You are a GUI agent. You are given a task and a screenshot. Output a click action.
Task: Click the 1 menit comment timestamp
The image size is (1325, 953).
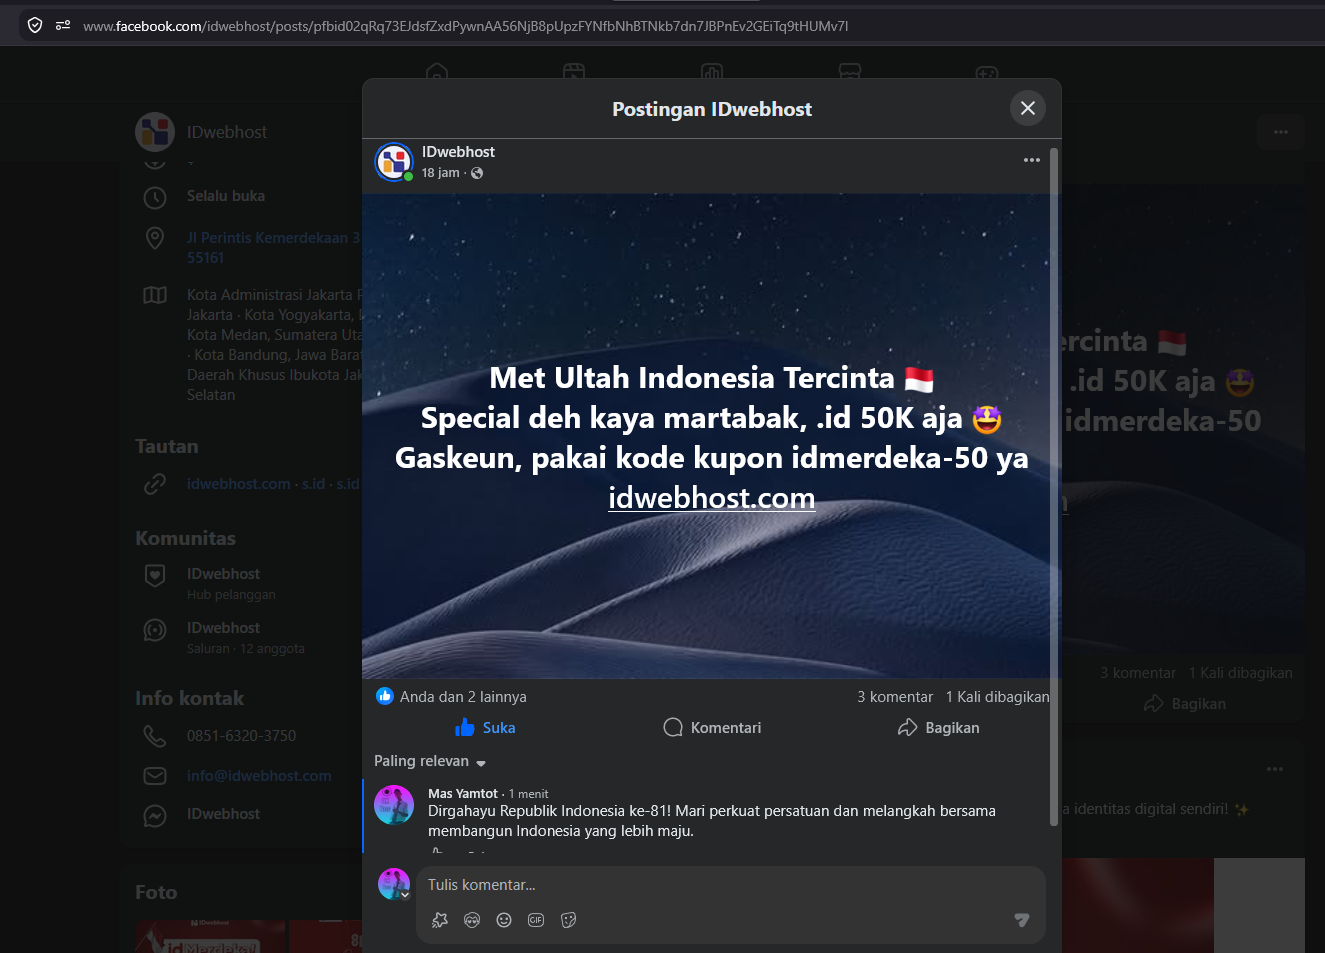[529, 794]
